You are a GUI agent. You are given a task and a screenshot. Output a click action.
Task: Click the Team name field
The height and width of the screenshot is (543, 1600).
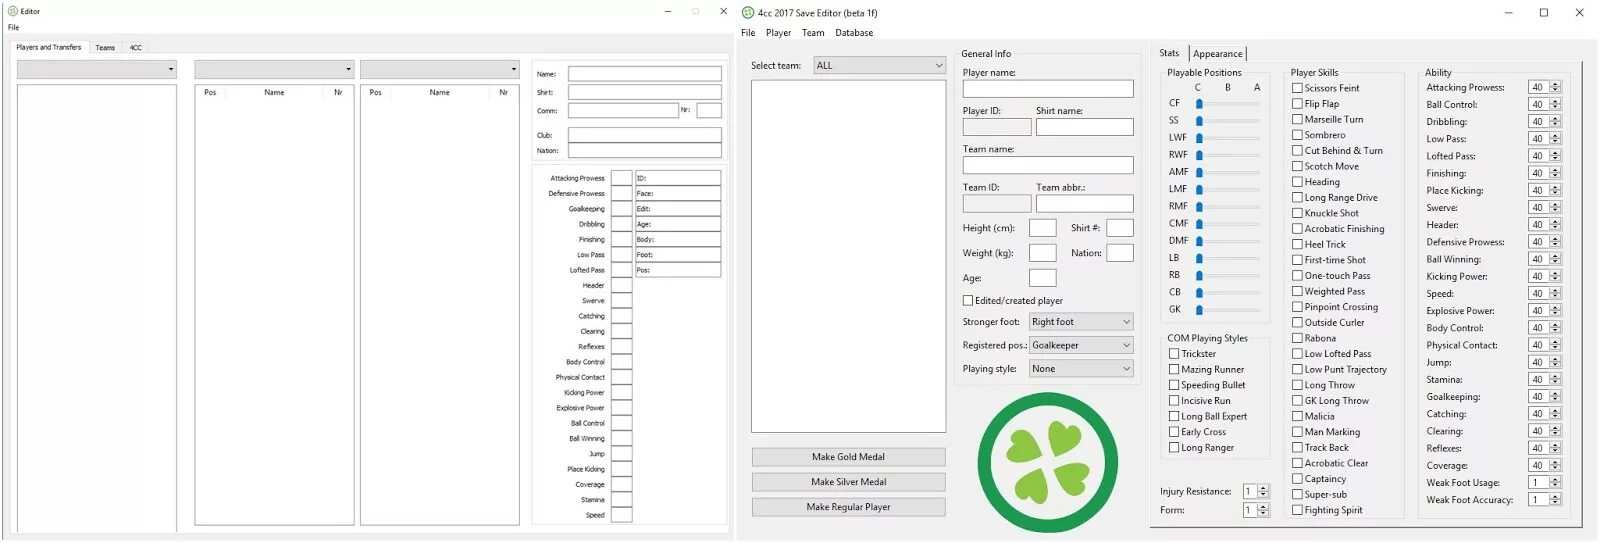(1048, 165)
